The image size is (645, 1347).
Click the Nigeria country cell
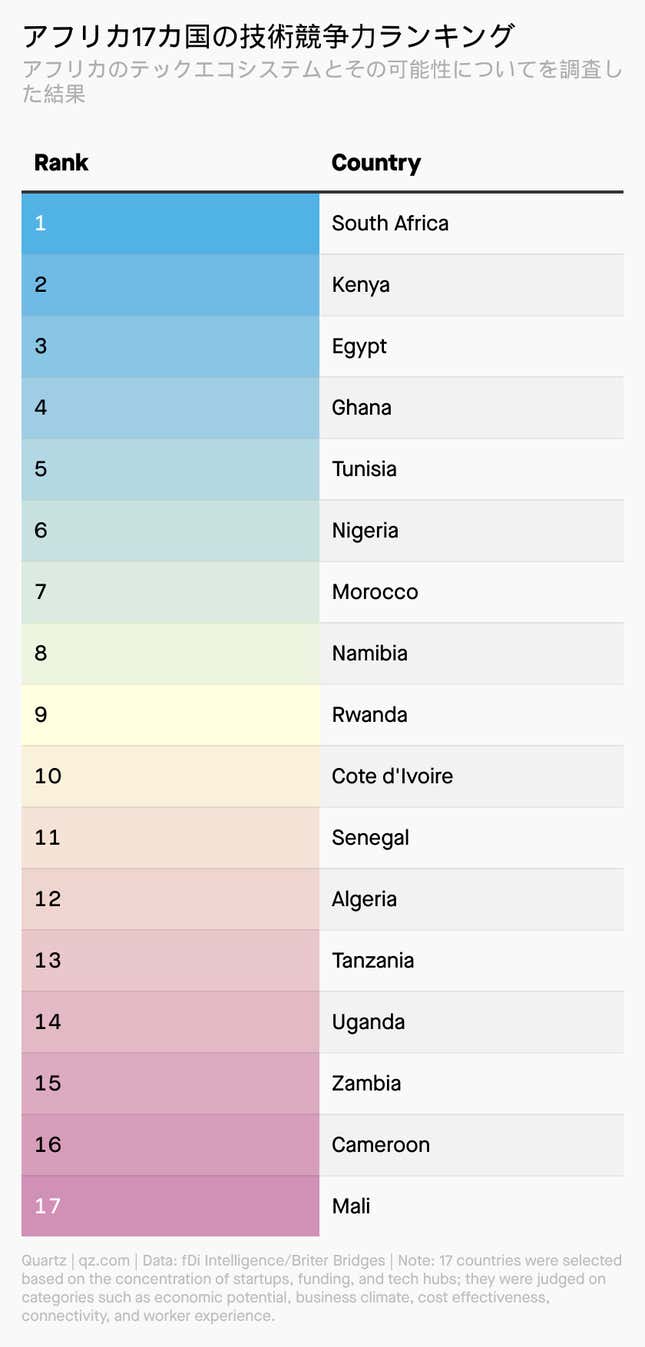pyautogui.click(x=471, y=531)
